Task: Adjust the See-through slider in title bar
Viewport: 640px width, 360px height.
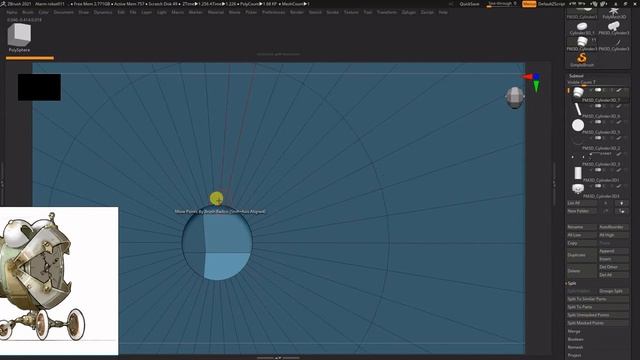Action: [x=502, y=4]
